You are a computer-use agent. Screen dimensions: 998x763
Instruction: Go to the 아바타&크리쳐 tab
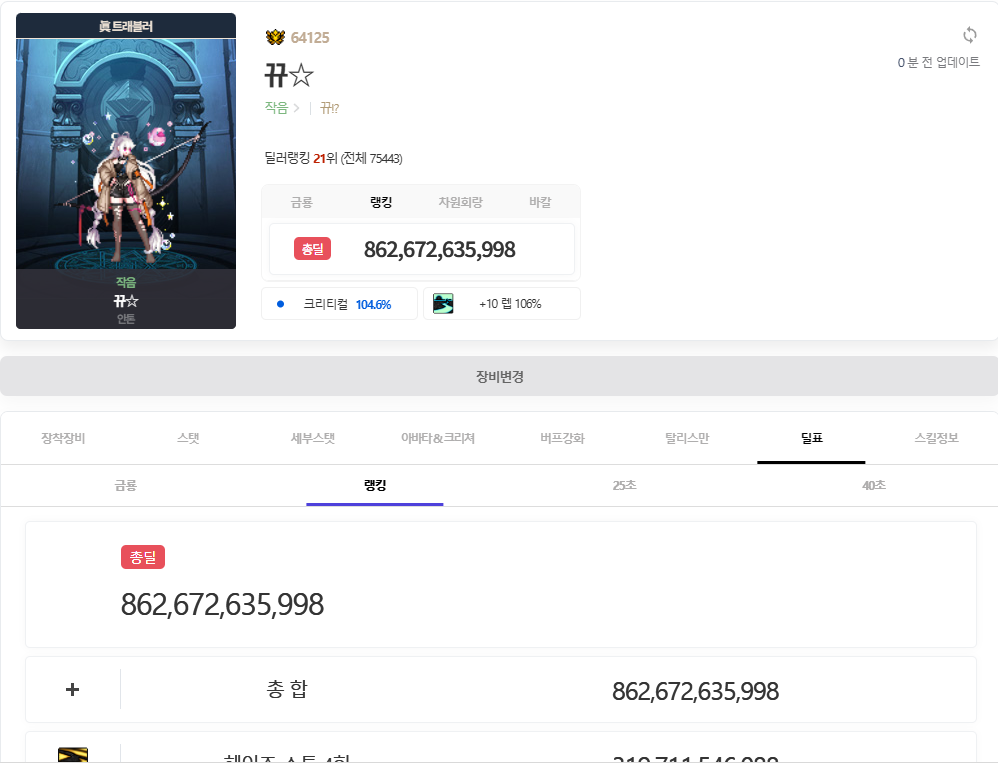coord(437,438)
